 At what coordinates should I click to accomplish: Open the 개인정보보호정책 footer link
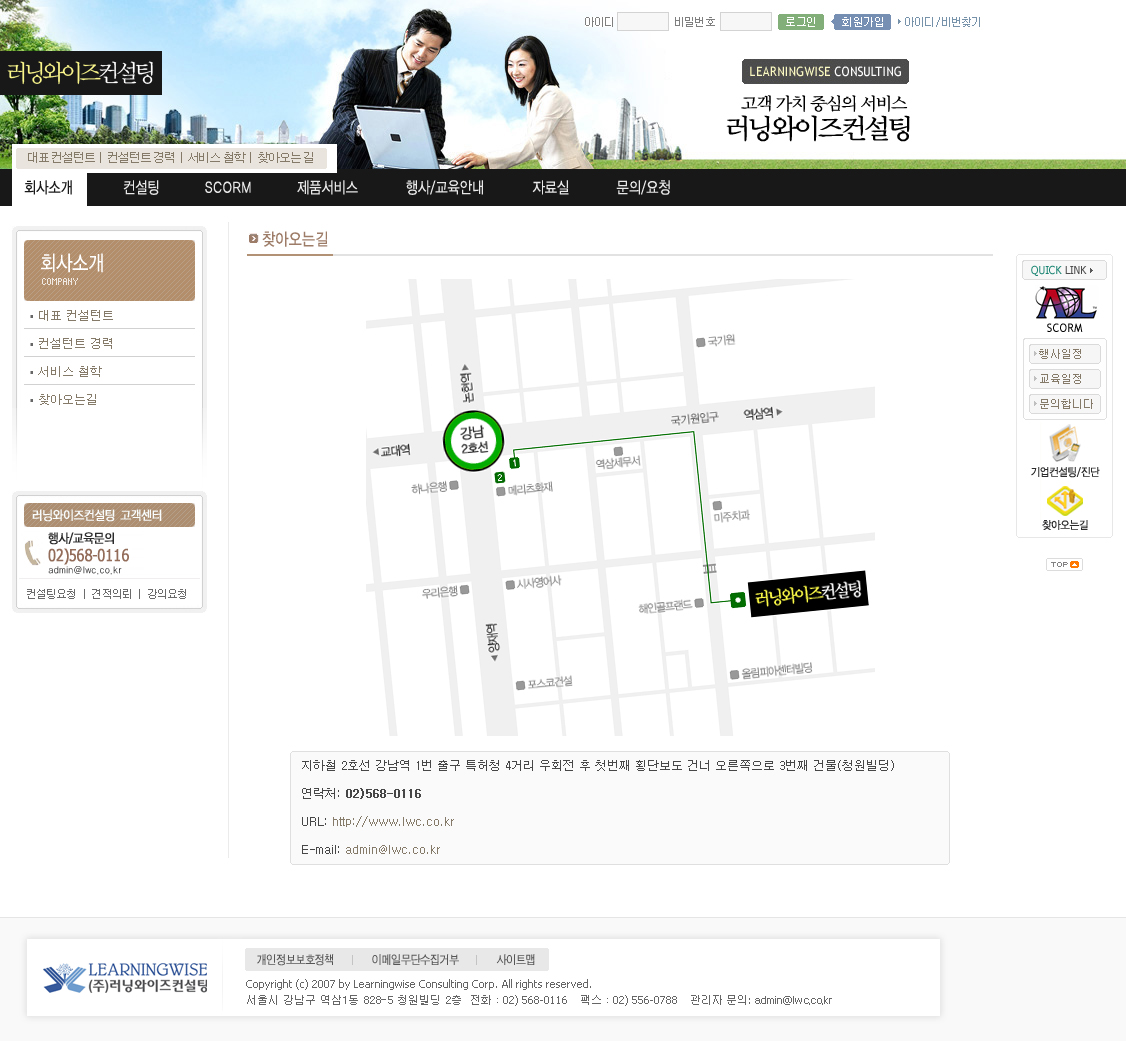pyautogui.click(x=295, y=960)
